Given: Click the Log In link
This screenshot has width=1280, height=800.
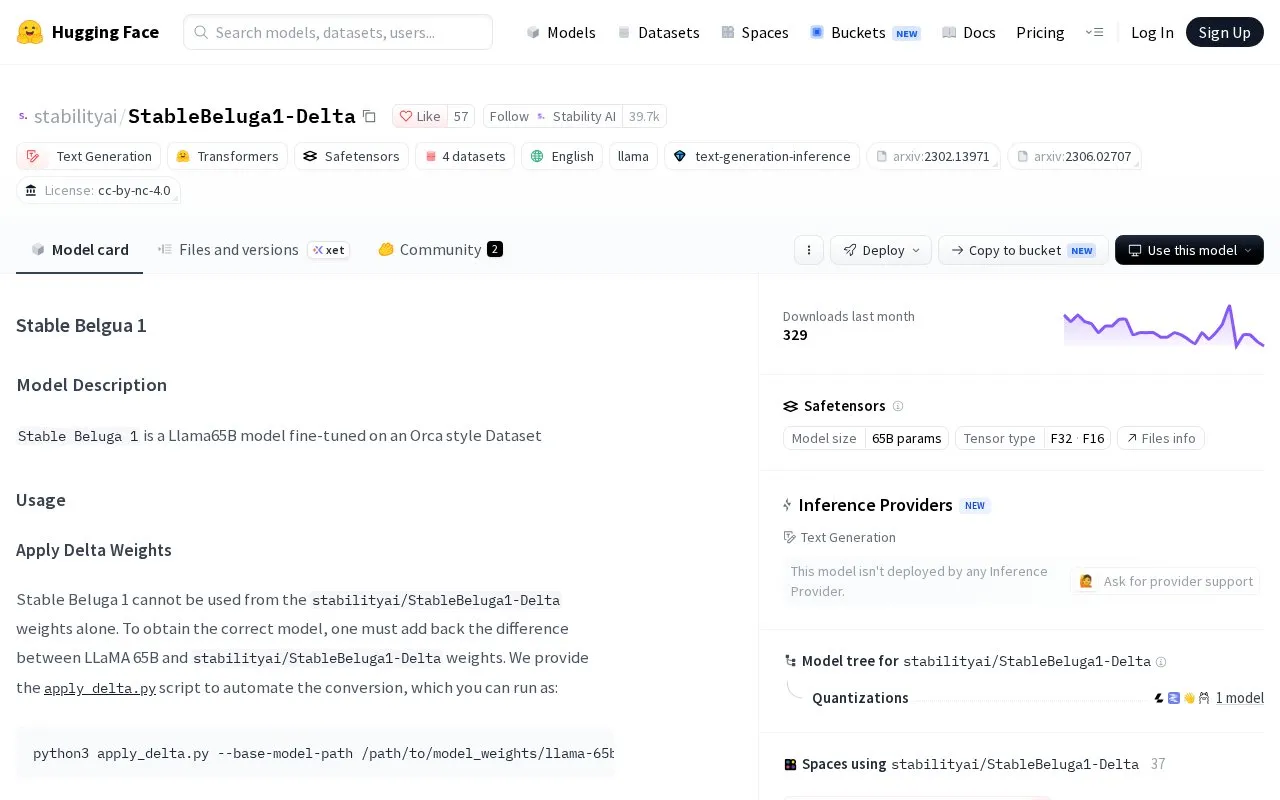Looking at the screenshot, I should tap(1152, 32).
